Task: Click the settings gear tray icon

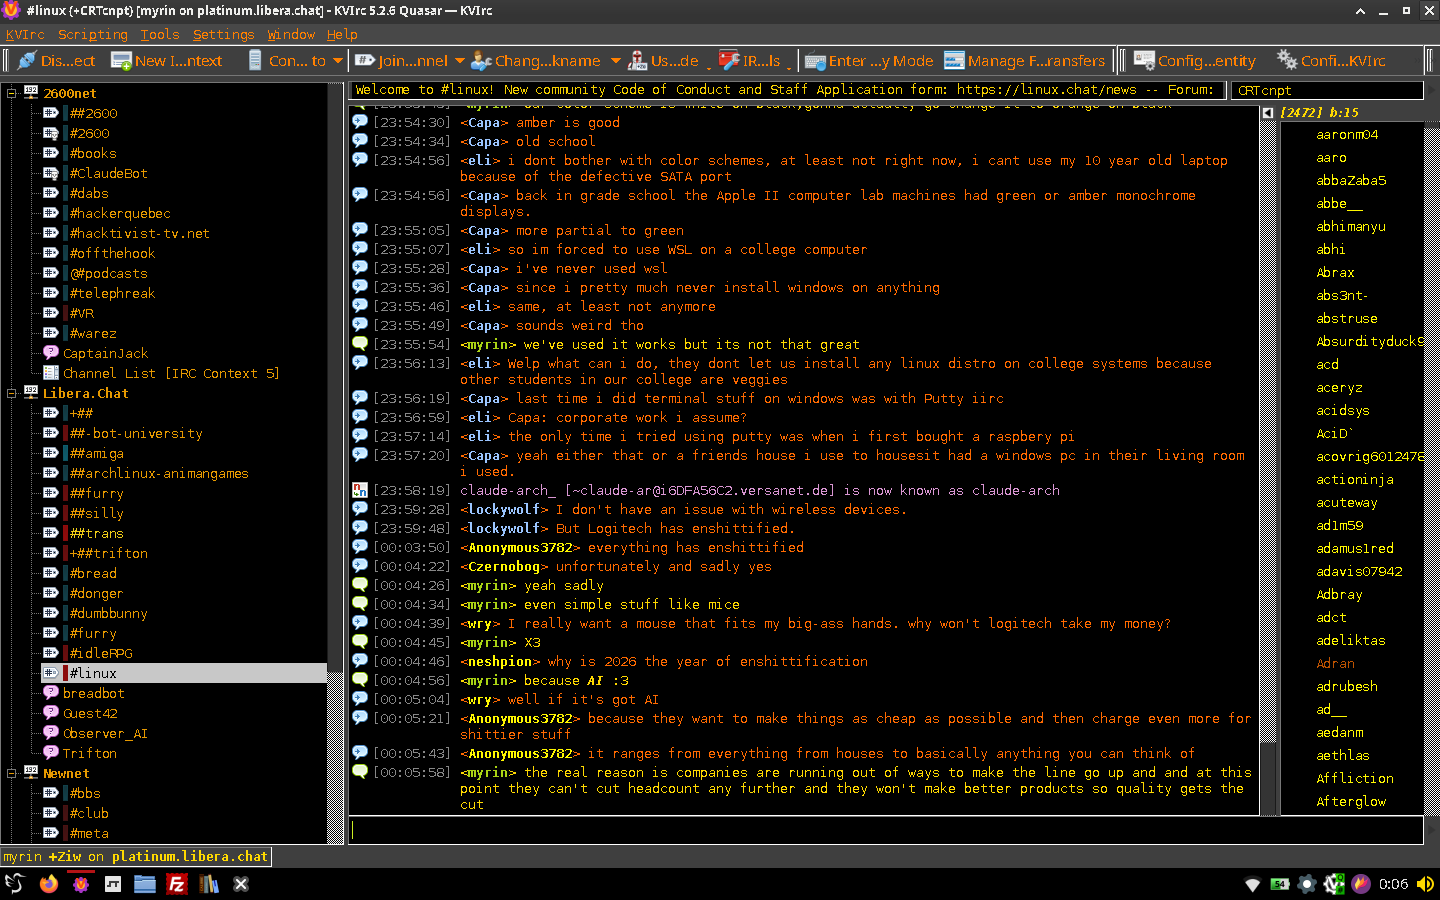Action: [1306, 884]
